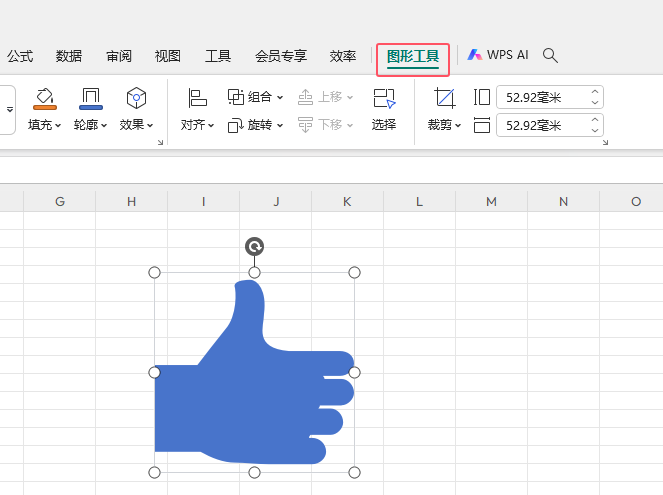Click the shape height icon
The width and height of the screenshot is (663, 495).
coord(482,97)
